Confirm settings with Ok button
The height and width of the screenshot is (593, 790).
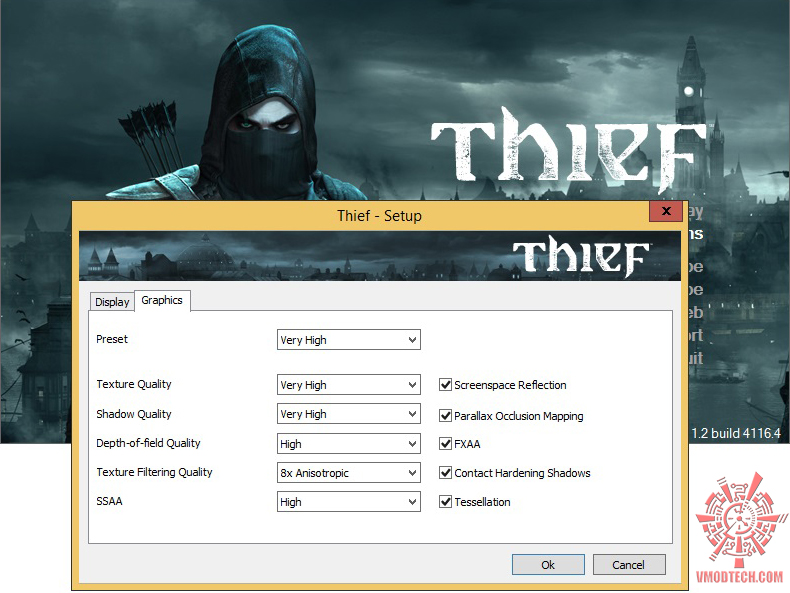548,565
